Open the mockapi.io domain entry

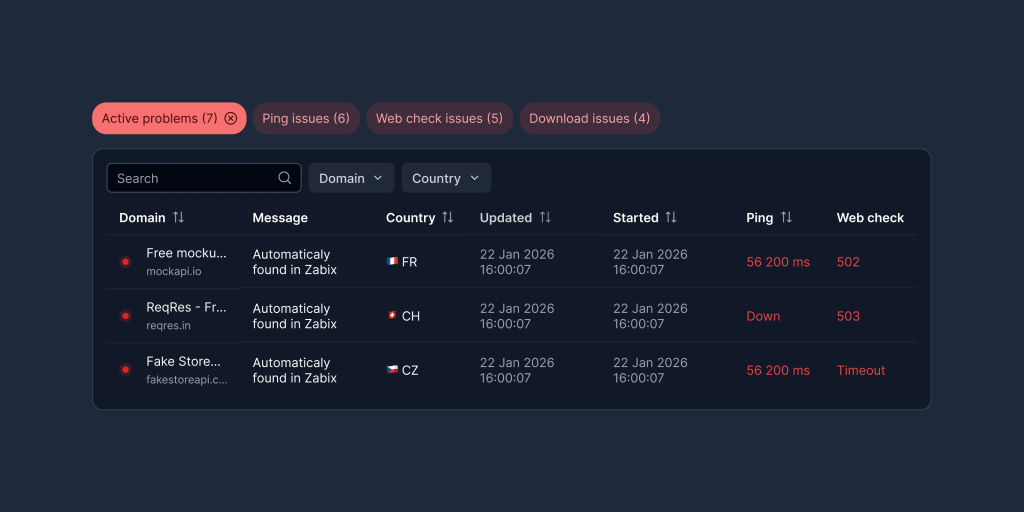186,262
